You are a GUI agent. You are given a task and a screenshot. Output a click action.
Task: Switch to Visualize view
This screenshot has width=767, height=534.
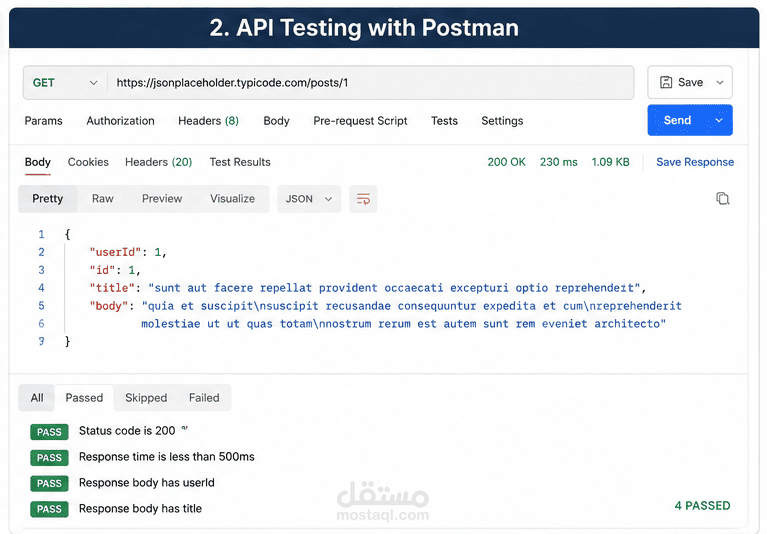pos(232,199)
